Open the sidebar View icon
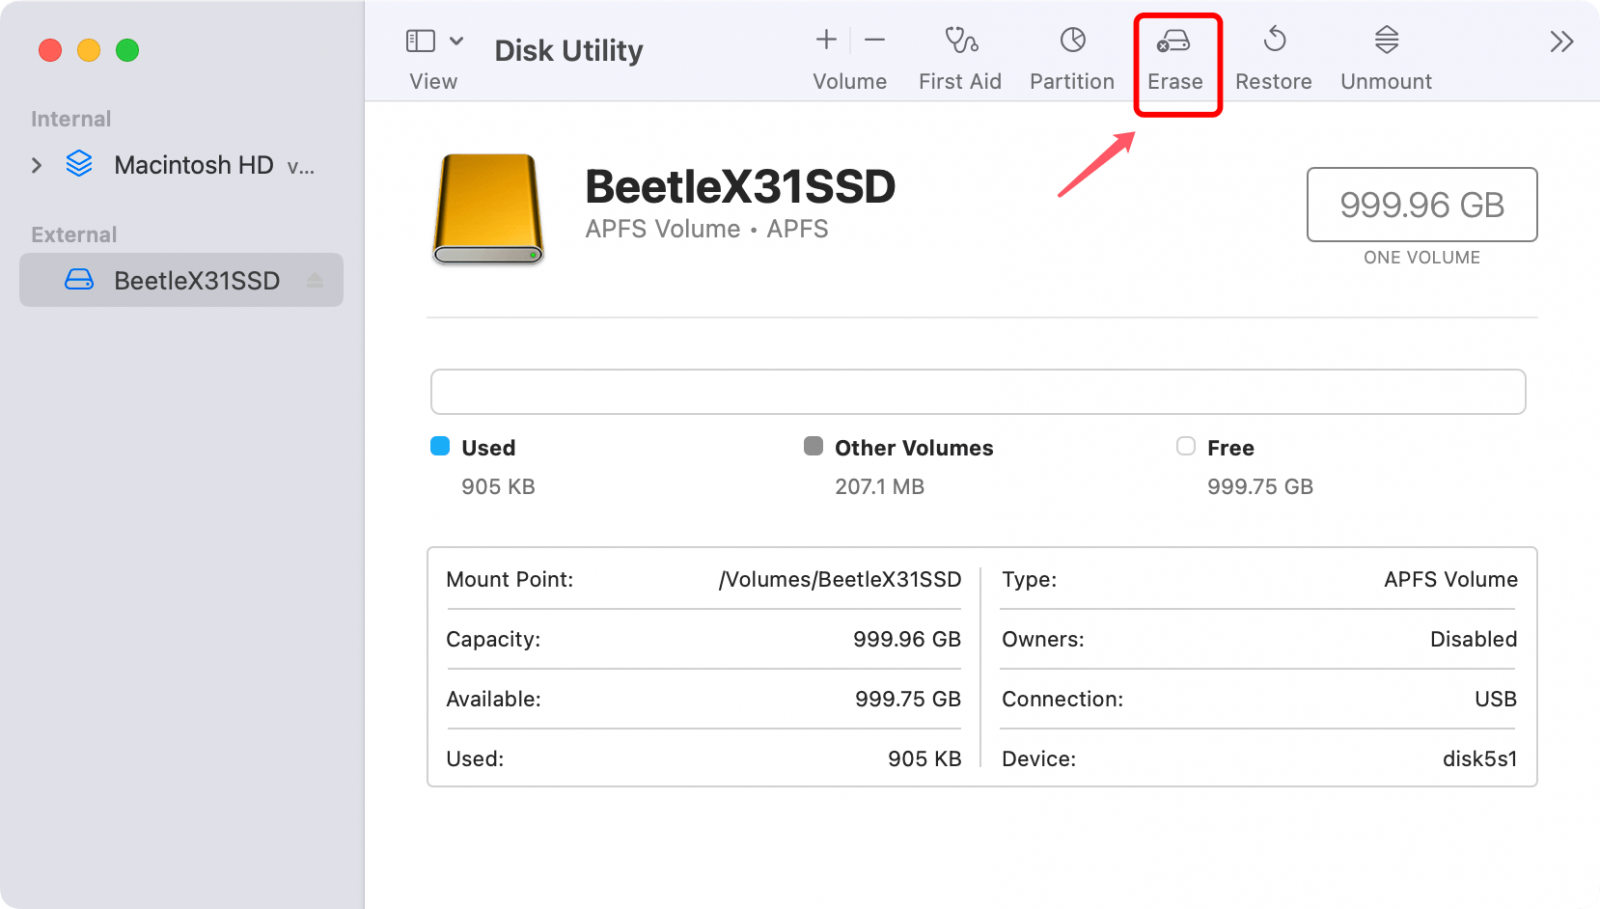This screenshot has height=909, width=1600. coord(419,40)
